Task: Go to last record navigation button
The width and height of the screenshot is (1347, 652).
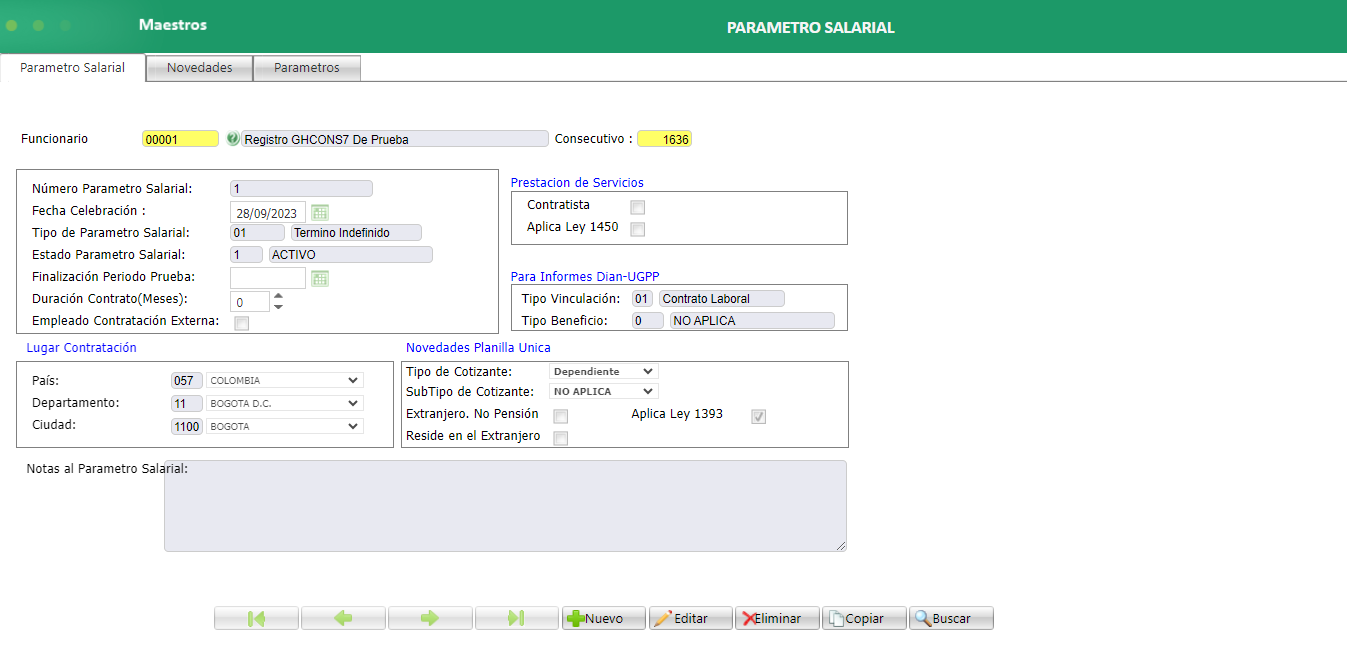Action: coord(517,618)
